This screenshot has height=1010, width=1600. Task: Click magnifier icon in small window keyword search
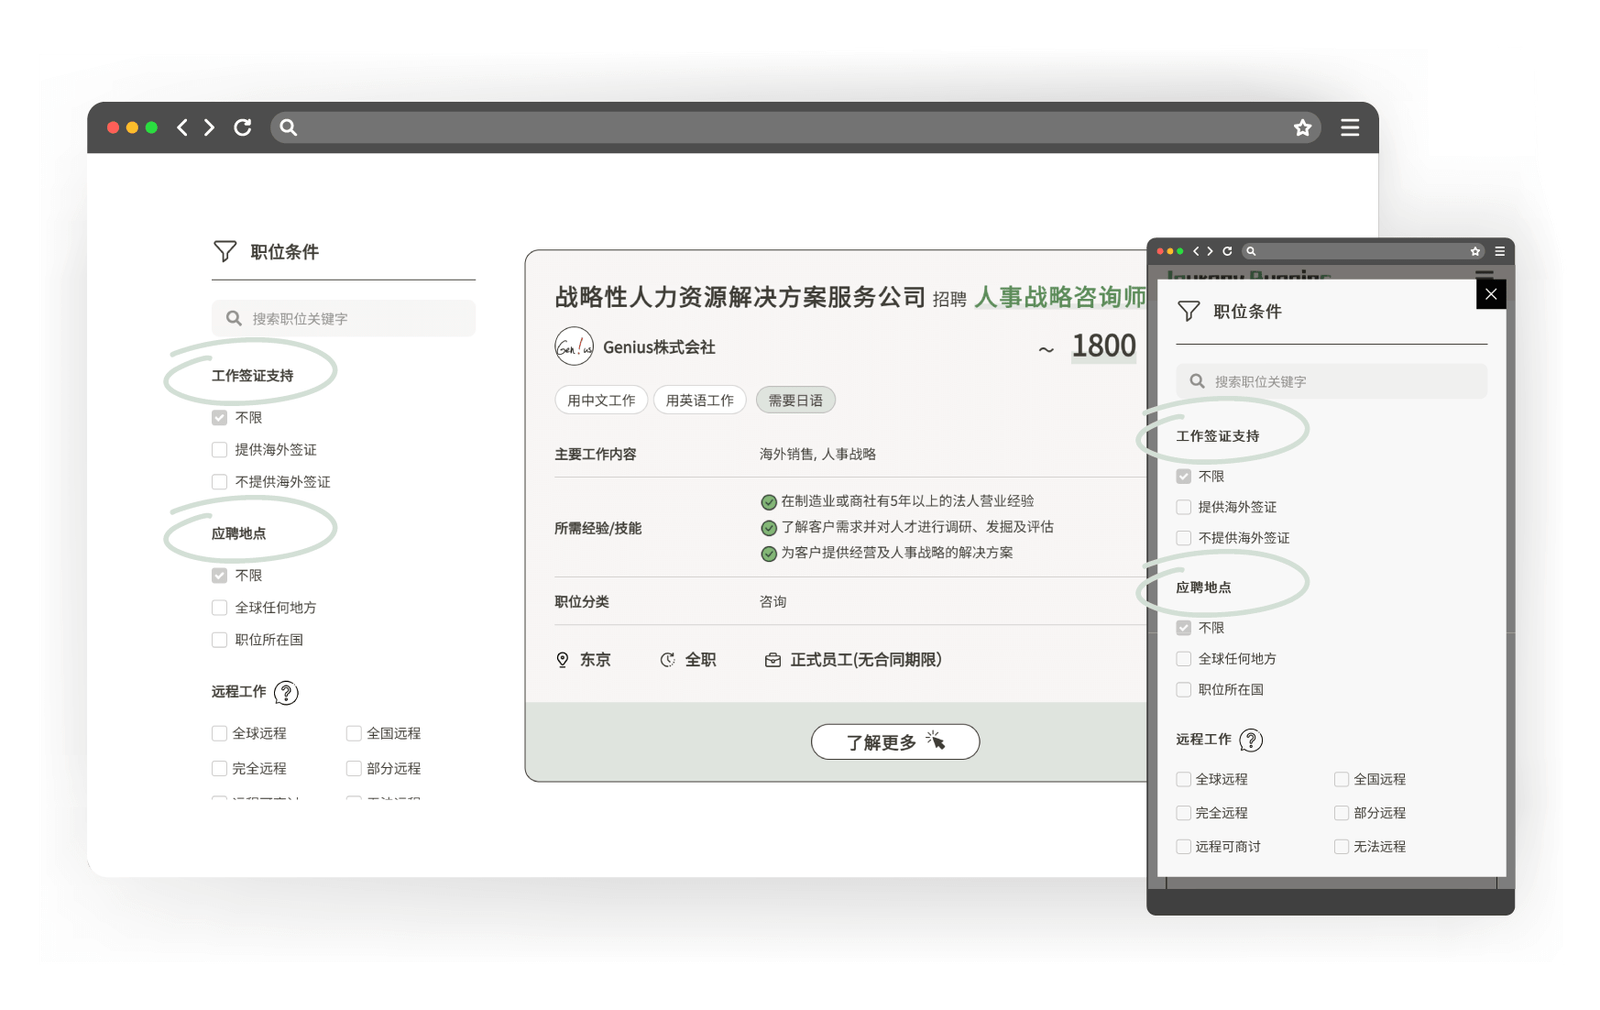(x=1197, y=381)
